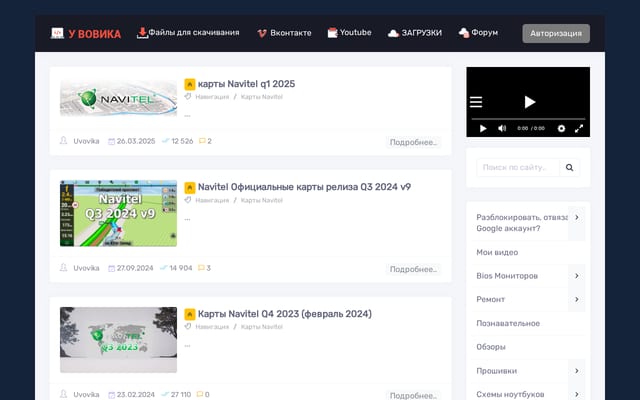The width and height of the screenshot is (640, 400).
Task: Click the cloud icon beside ЗАГРУЗКИ
Action: 393,33
